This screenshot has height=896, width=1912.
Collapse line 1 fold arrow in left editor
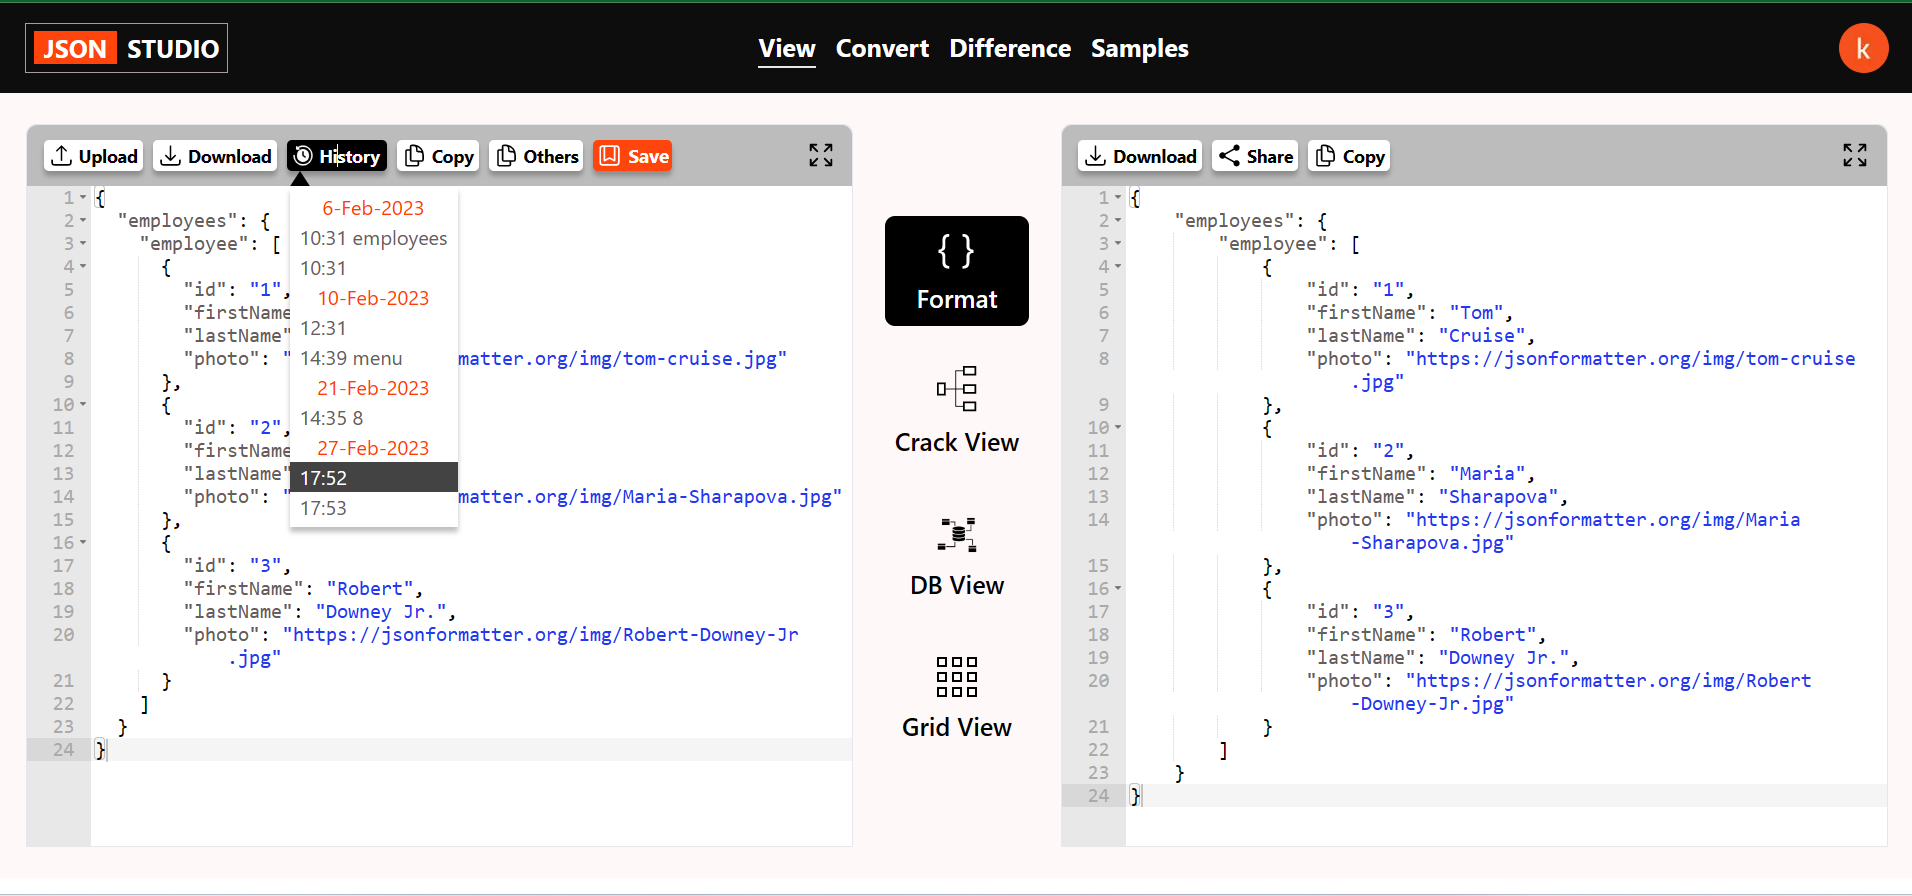83,198
